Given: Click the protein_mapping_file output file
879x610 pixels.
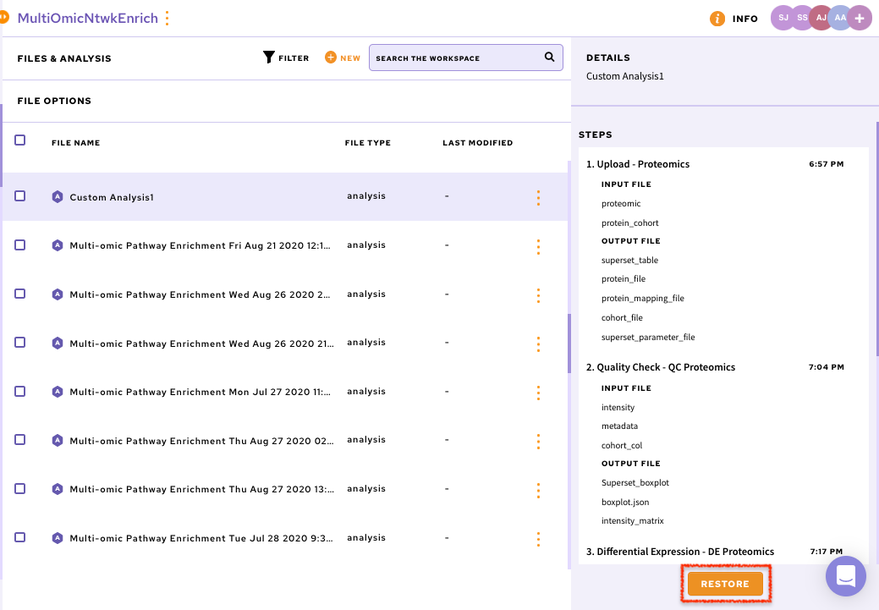Looking at the screenshot, I should (643, 298).
